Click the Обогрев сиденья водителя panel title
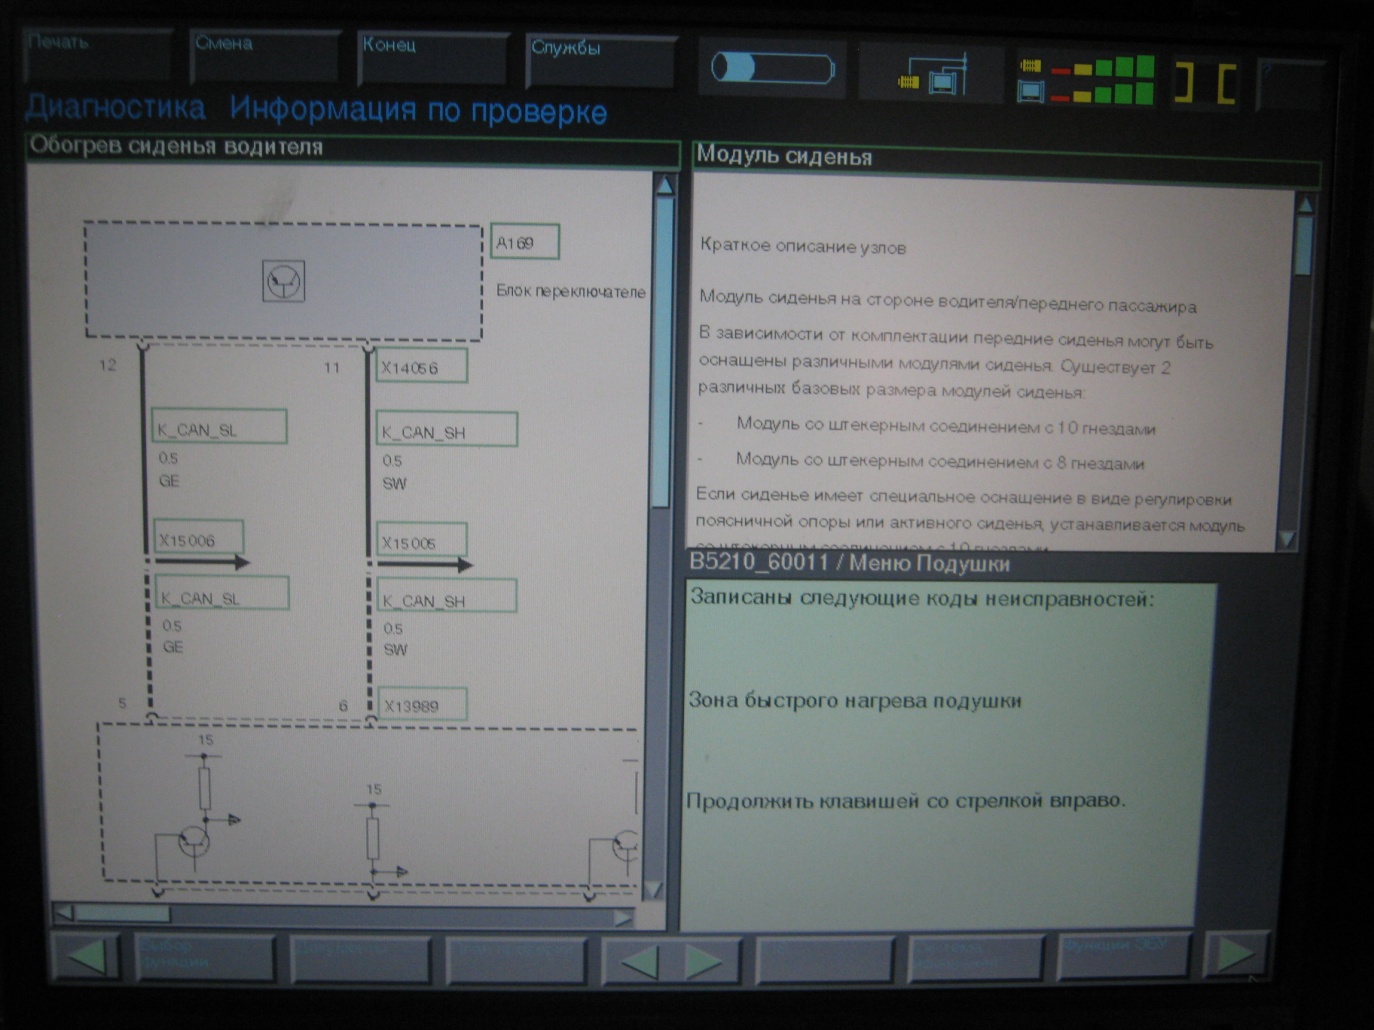The image size is (1374, 1030). point(176,146)
